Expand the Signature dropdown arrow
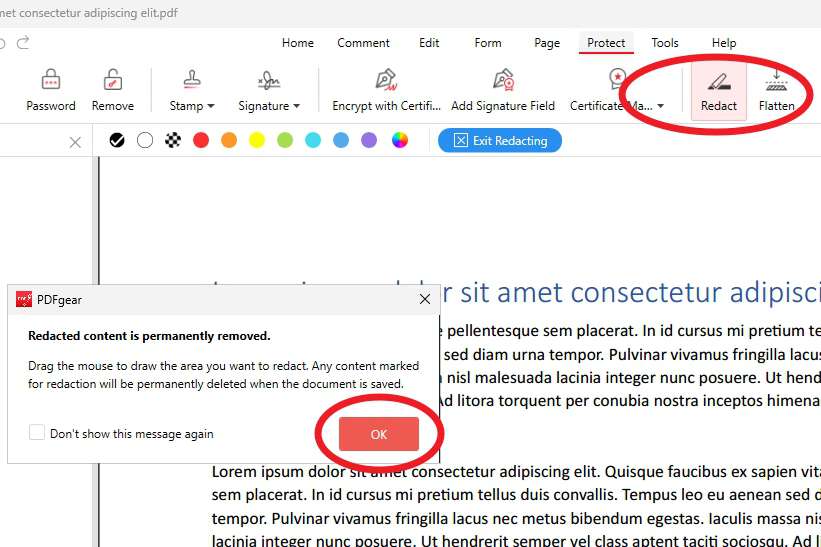The height and width of the screenshot is (547, 821). pyautogui.click(x=296, y=106)
